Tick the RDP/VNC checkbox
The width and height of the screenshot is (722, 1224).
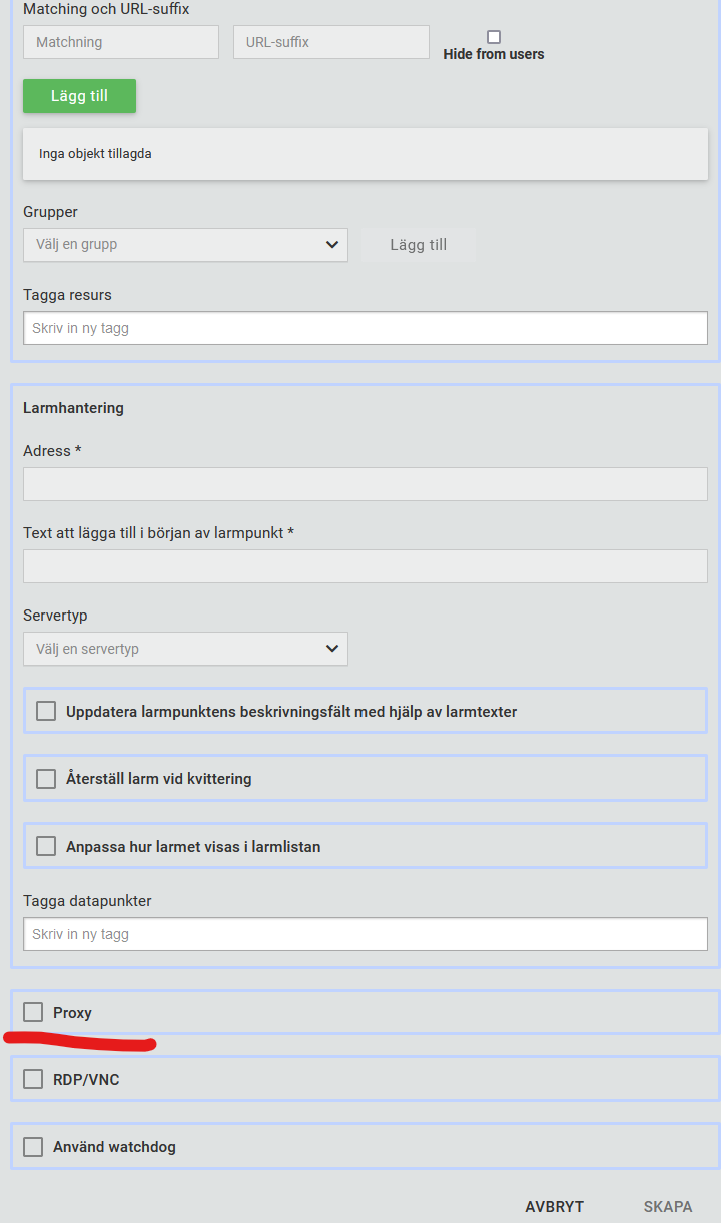[33, 1079]
